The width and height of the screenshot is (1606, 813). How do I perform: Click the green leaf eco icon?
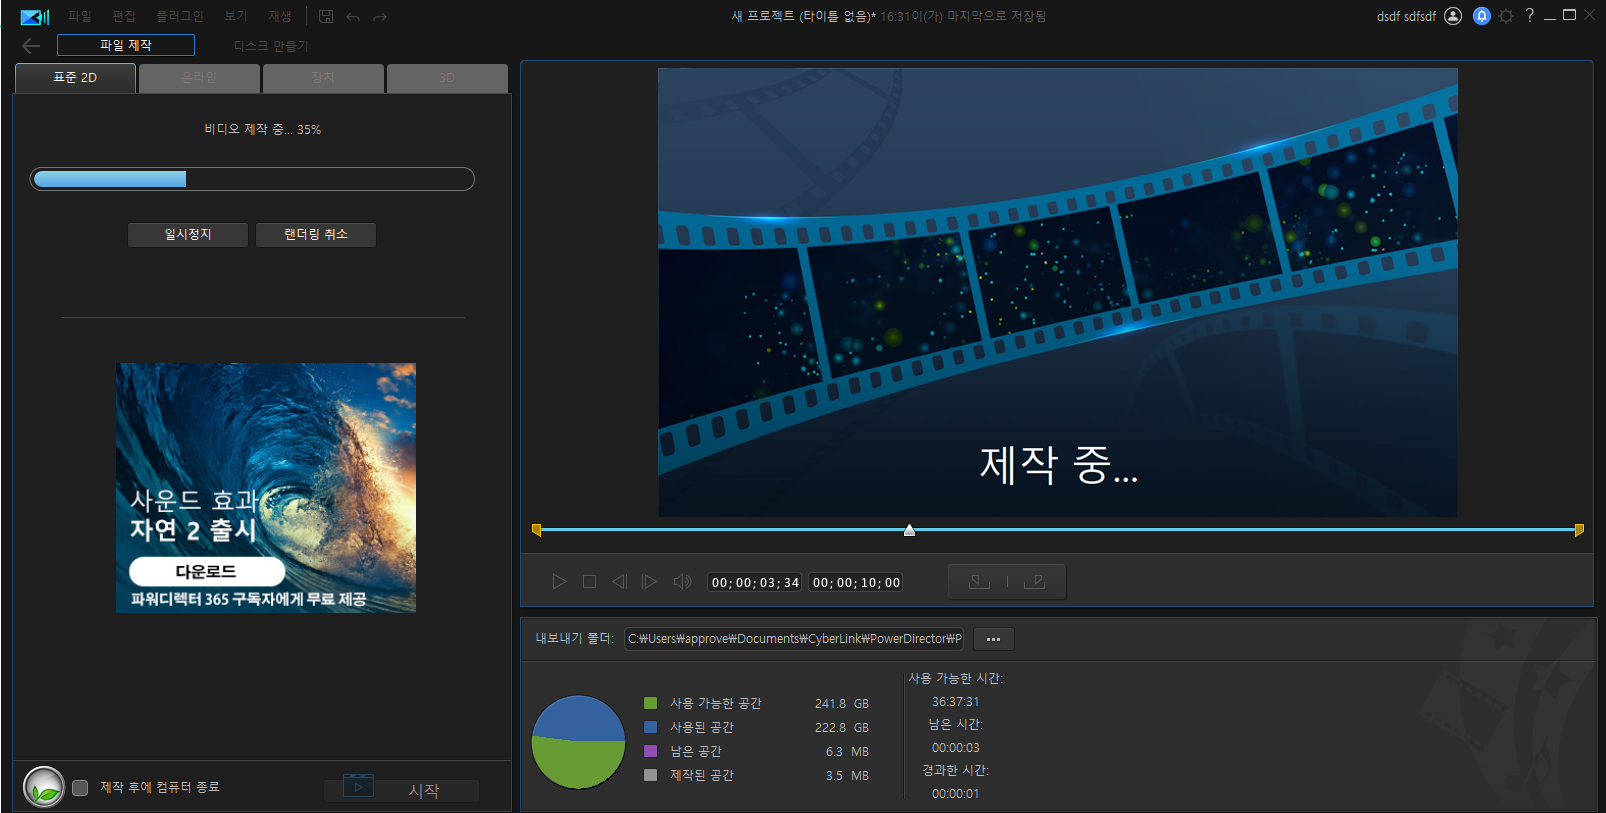point(44,787)
